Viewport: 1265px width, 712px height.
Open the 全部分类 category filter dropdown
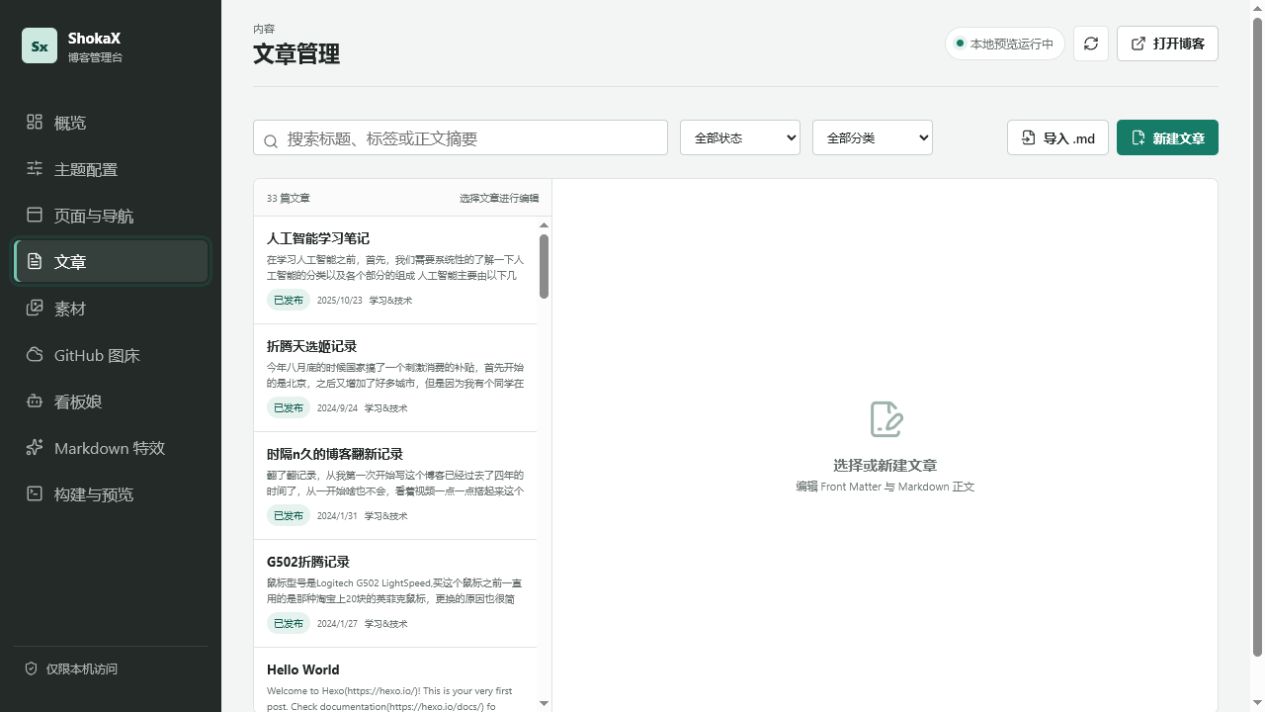coord(872,138)
